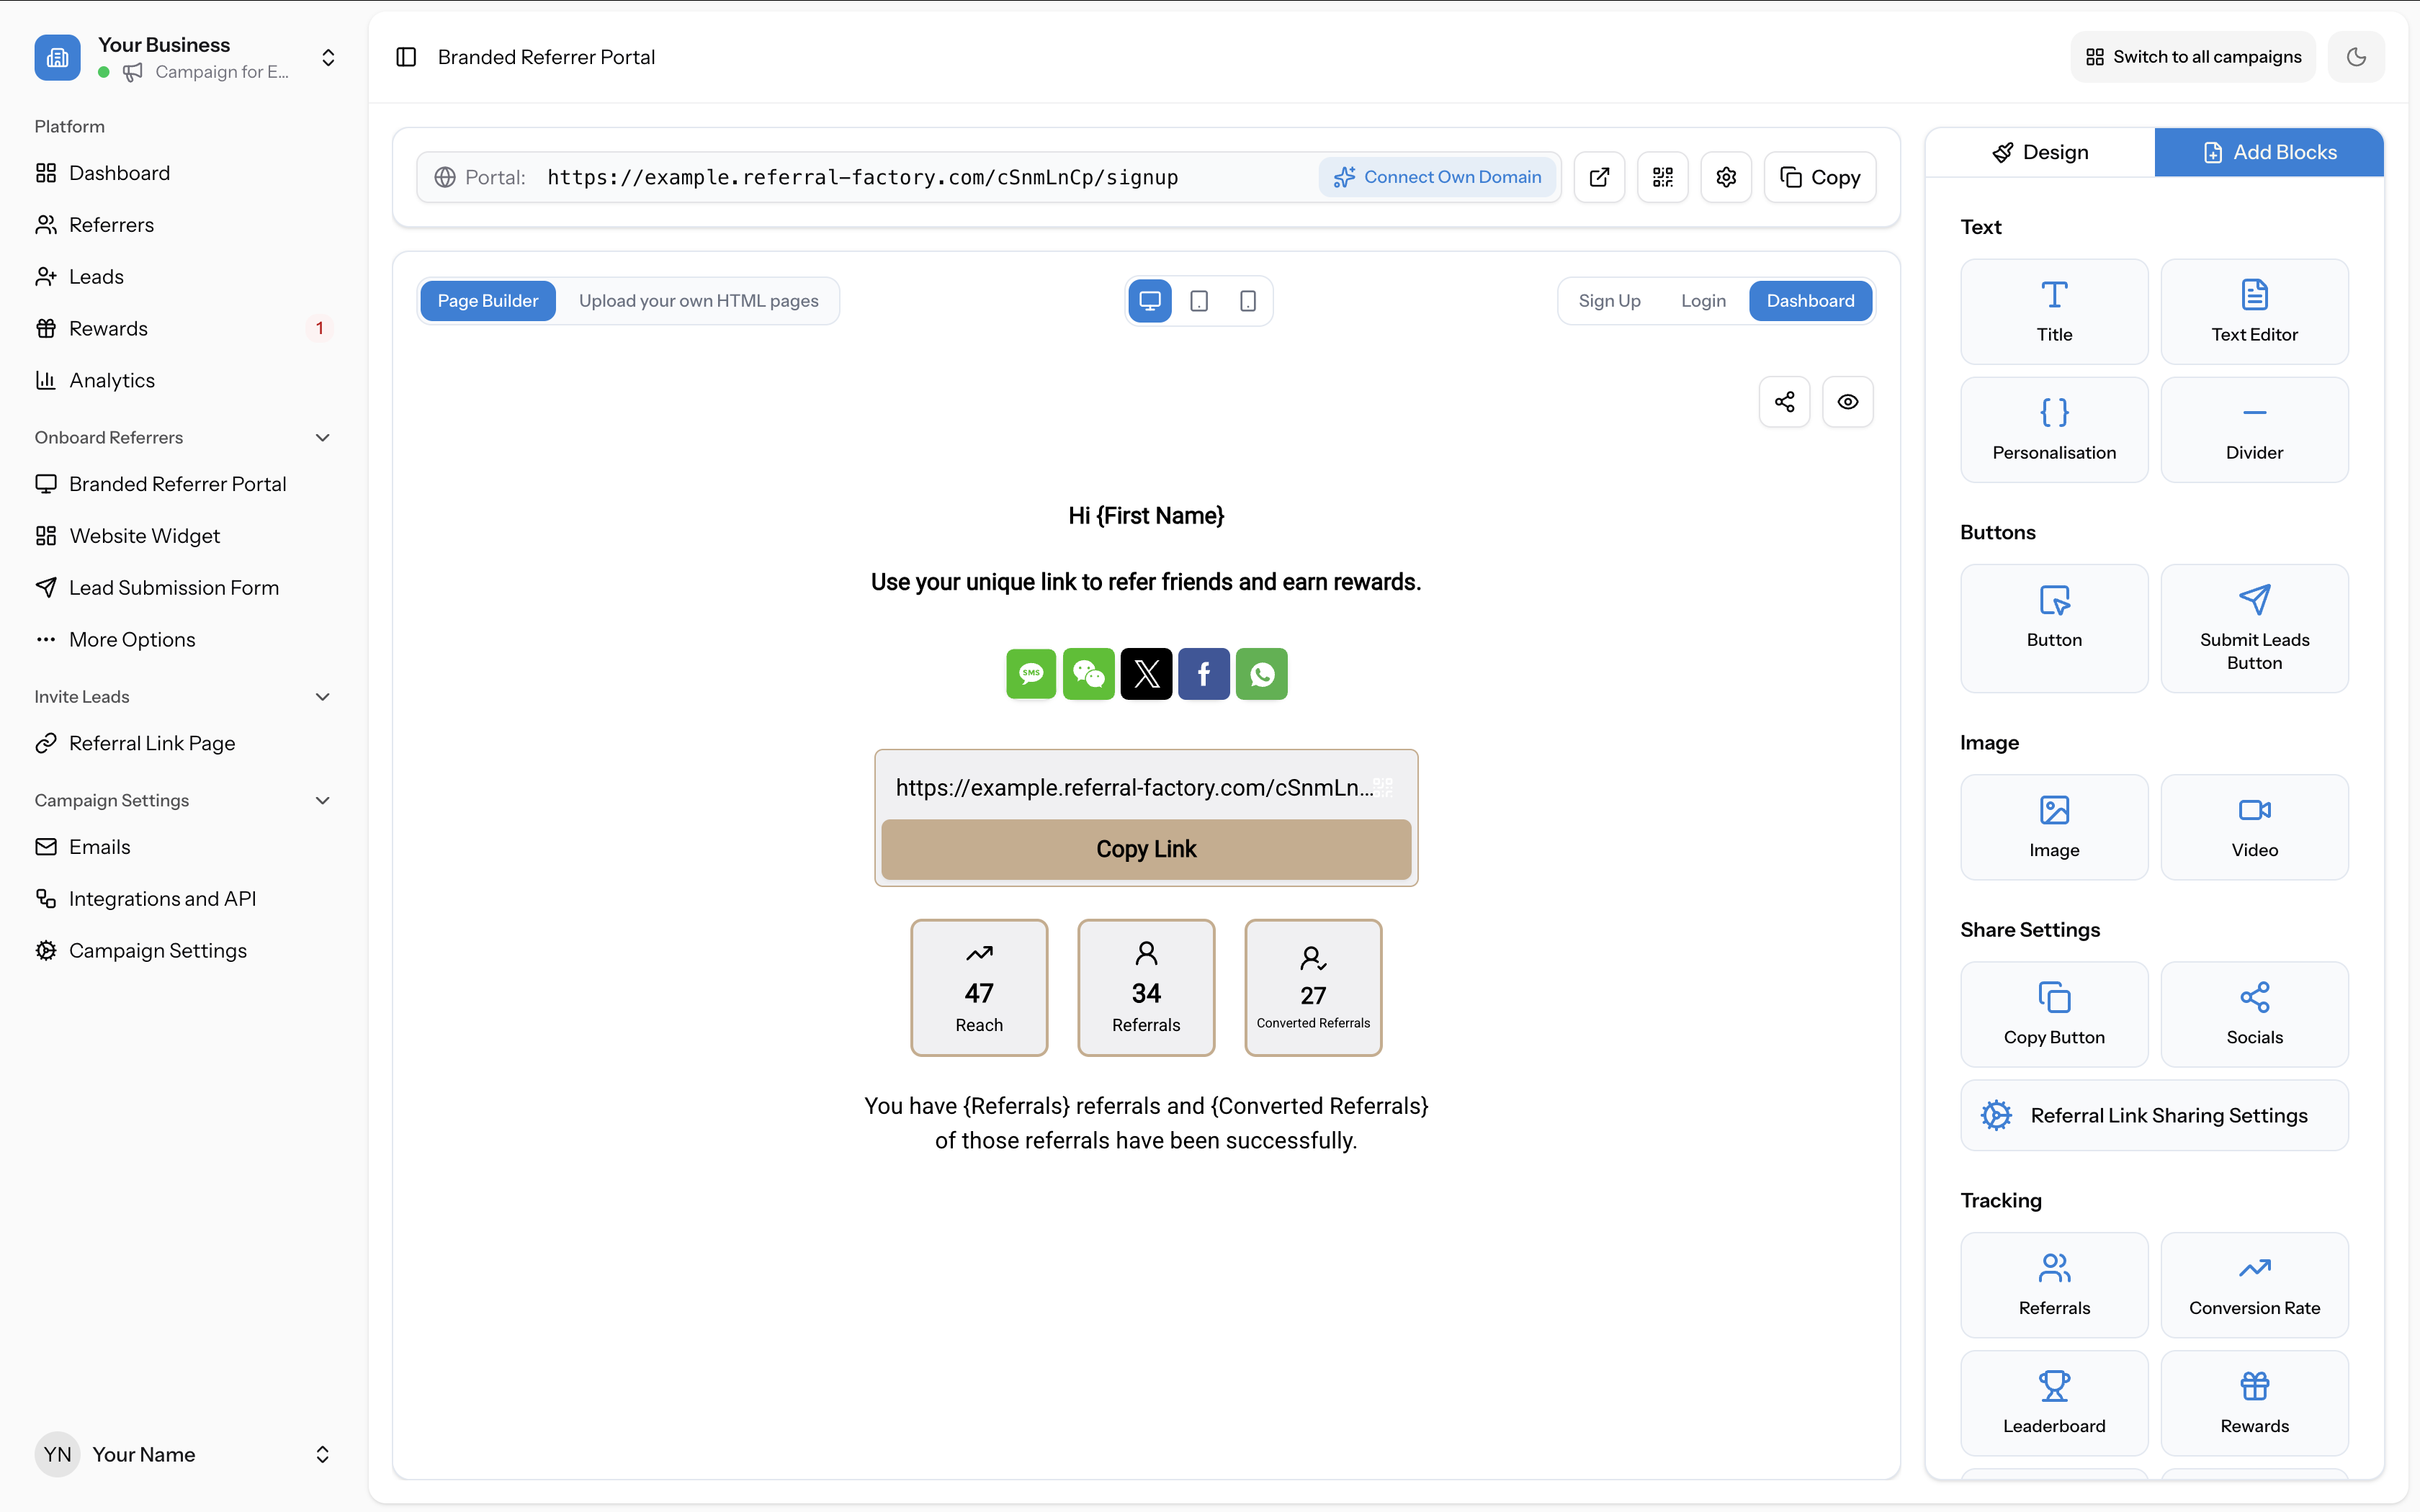Click the Connect Own Domain button
Image resolution: width=2420 pixels, height=1512 pixels.
[1438, 176]
